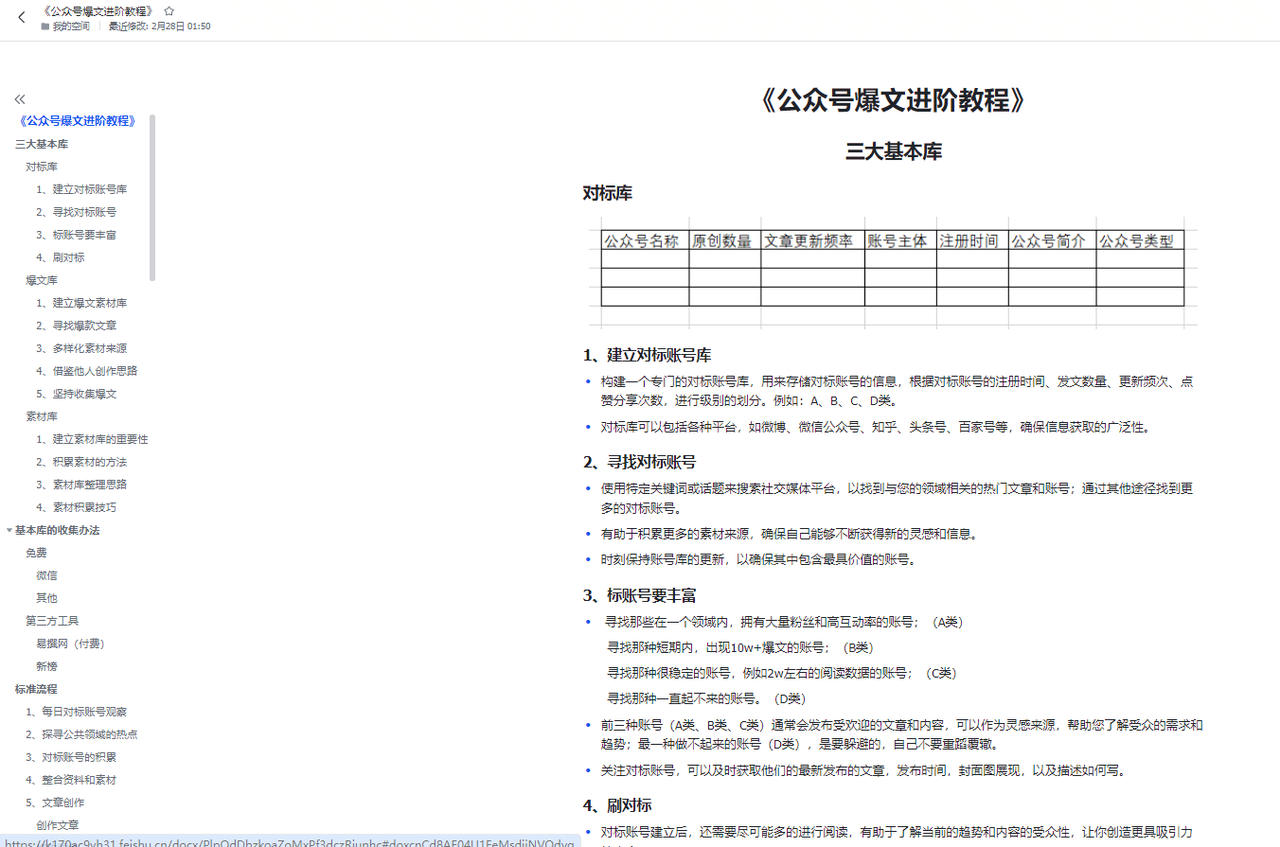Go to outline entry 3、对标账号的积累
The height and width of the screenshot is (847, 1280).
pyautogui.click(x=71, y=757)
